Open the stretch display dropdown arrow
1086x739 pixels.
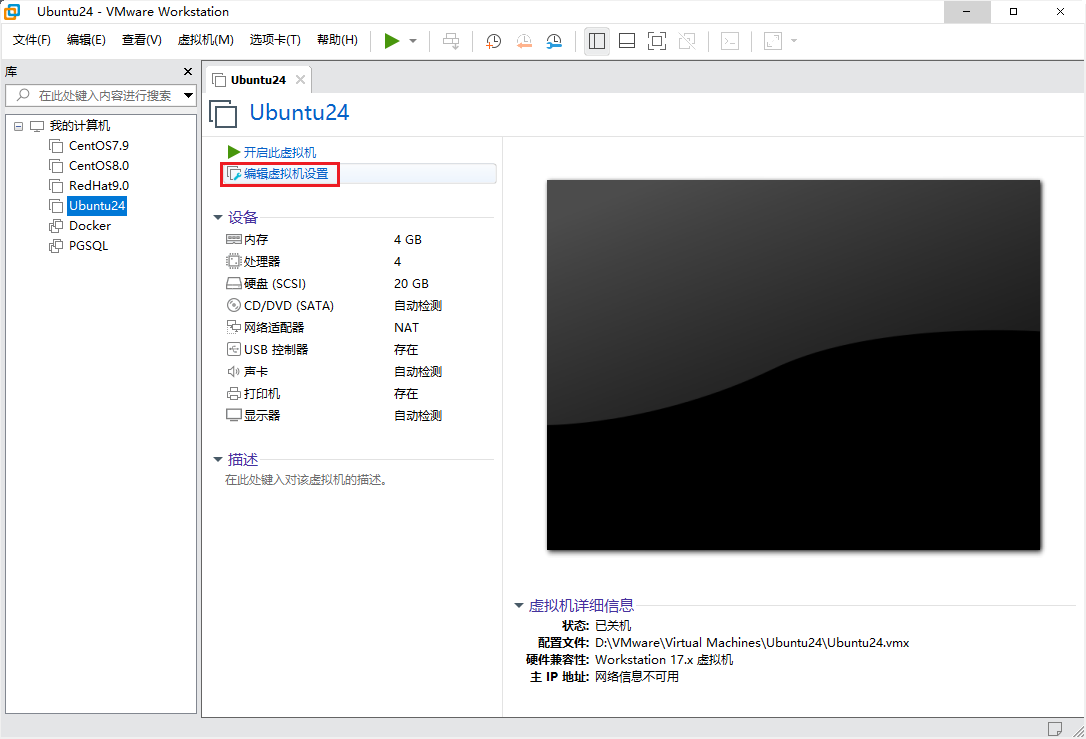[794, 41]
